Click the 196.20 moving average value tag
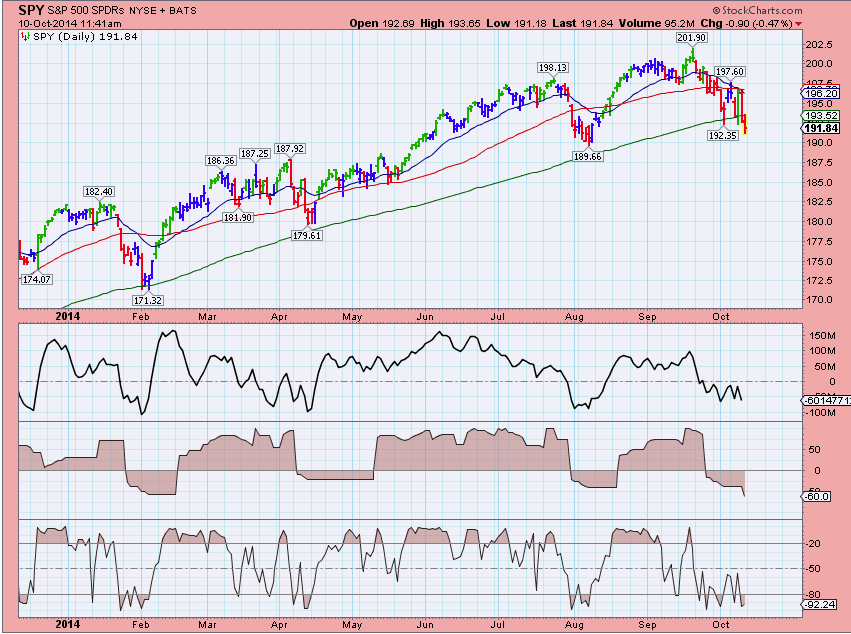Screen dimensions: 851x634 821,93
